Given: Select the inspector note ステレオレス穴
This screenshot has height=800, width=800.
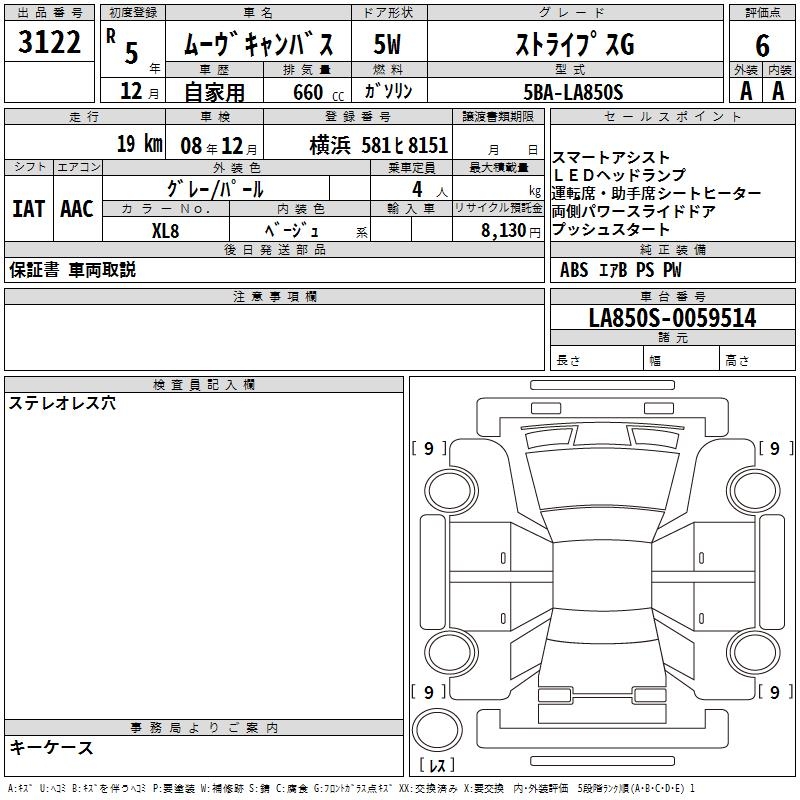Looking at the screenshot, I should click(62, 403).
